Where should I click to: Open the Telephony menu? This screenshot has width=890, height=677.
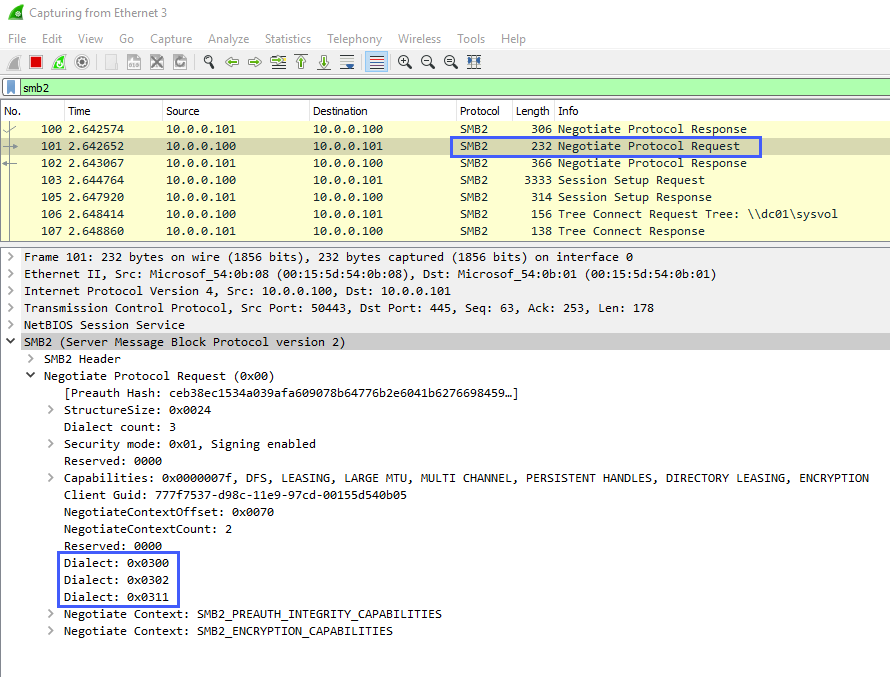pyautogui.click(x=354, y=39)
